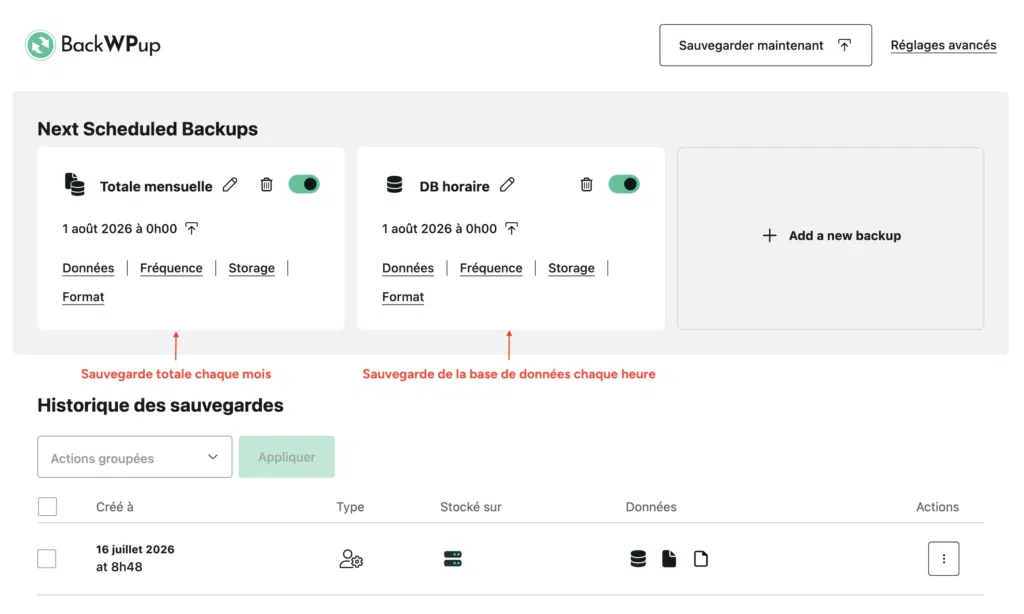
Task: Delete the Totale mensuelle backup job
Action: [x=266, y=185]
